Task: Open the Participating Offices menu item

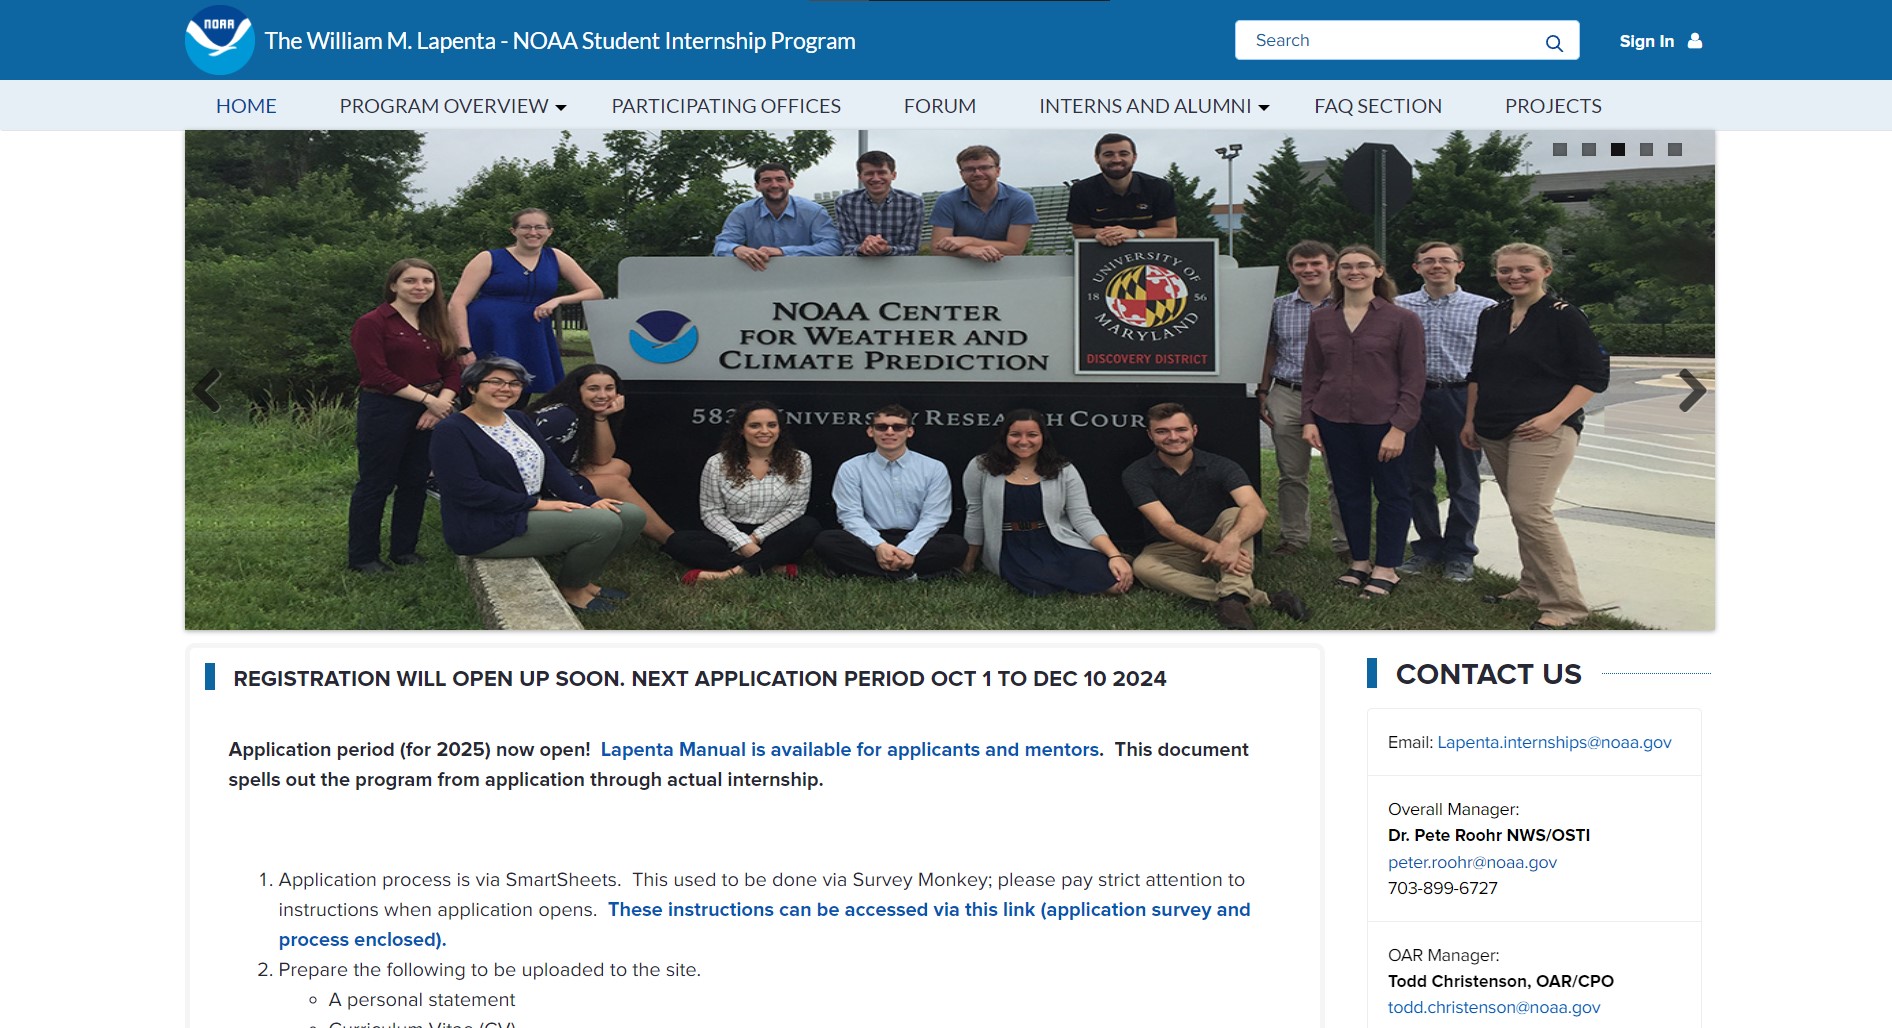Action: (726, 106)
